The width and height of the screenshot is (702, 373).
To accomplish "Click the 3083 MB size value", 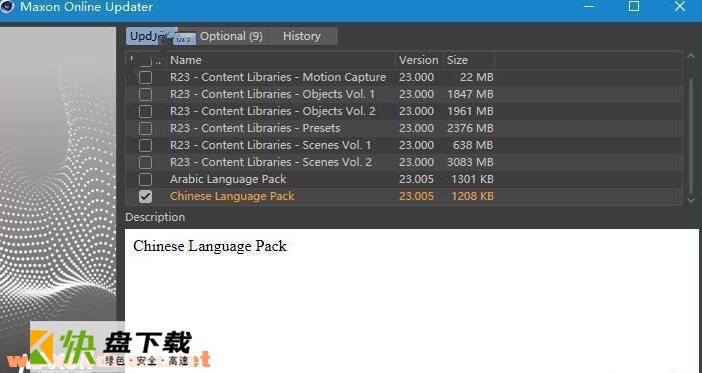I will (470, 162).
